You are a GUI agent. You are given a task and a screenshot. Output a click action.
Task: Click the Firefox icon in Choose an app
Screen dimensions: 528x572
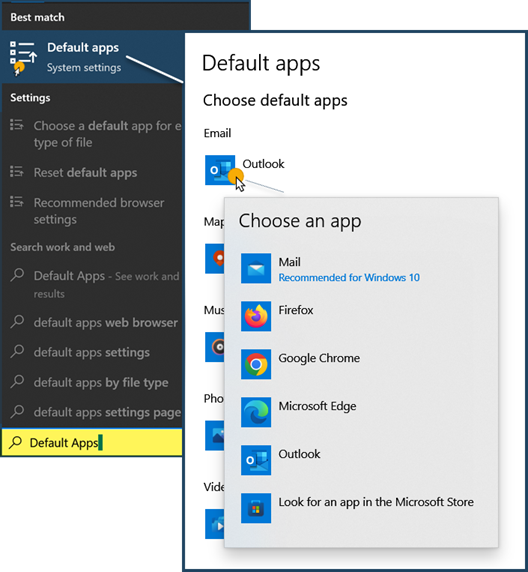(256, 316)
